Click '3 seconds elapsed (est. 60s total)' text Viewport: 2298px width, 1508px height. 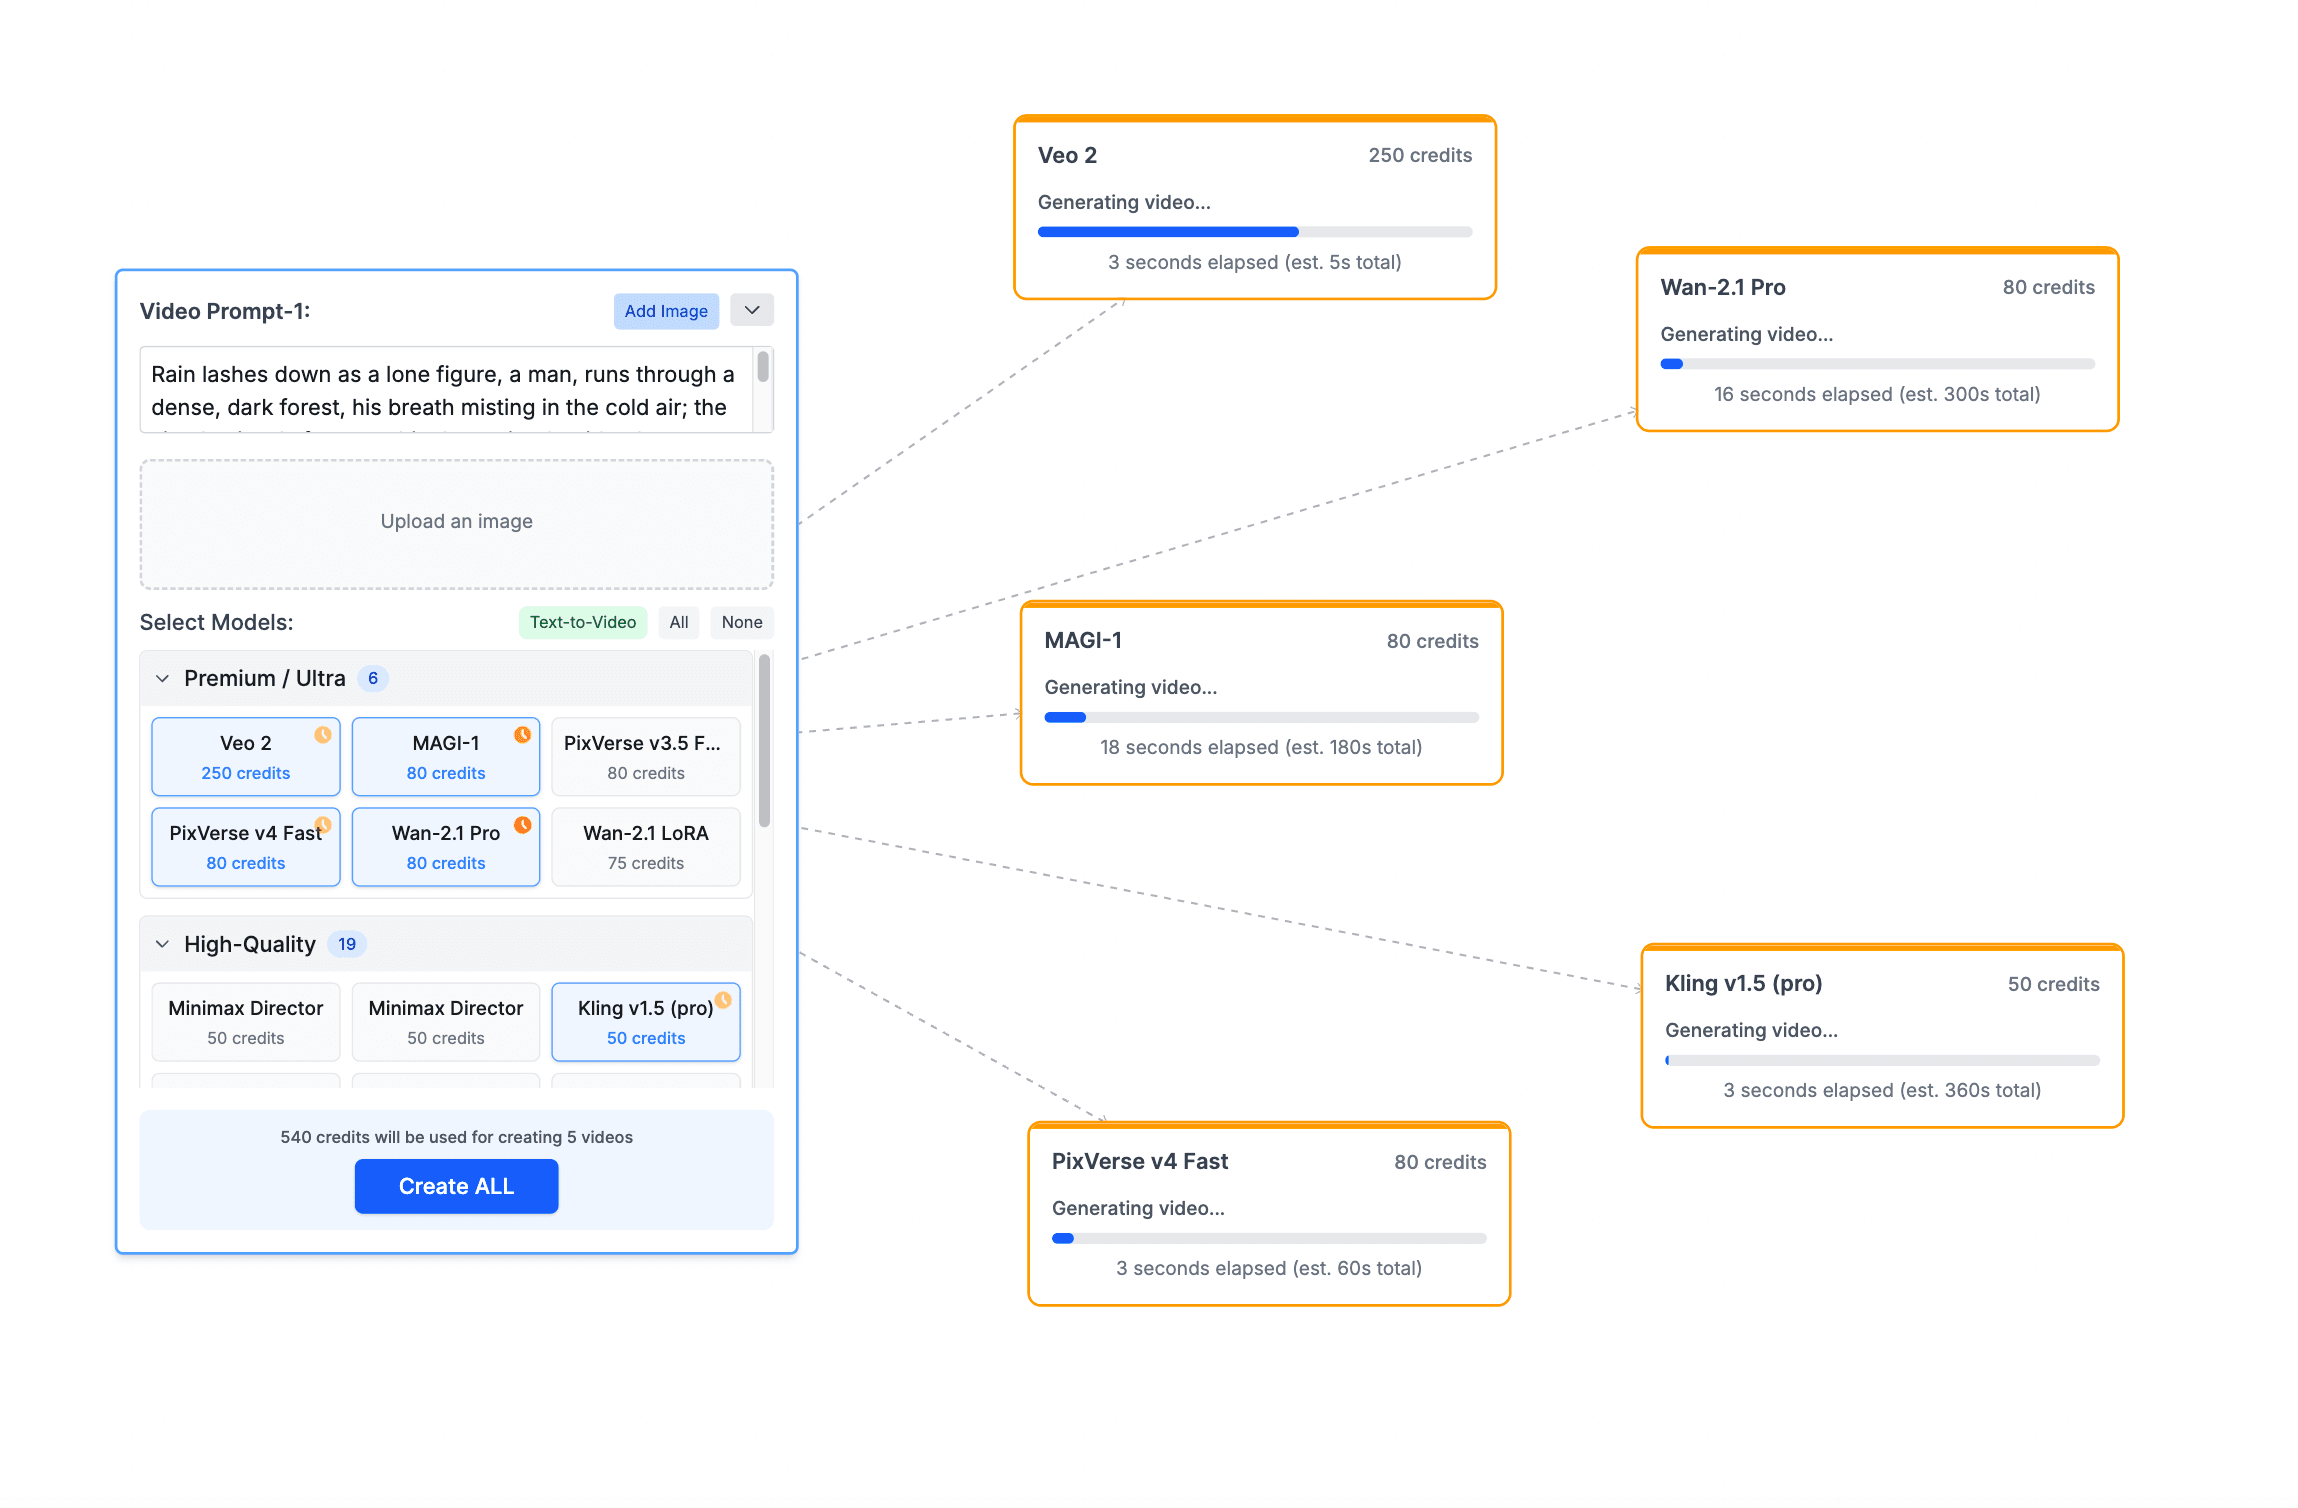1270,1268
